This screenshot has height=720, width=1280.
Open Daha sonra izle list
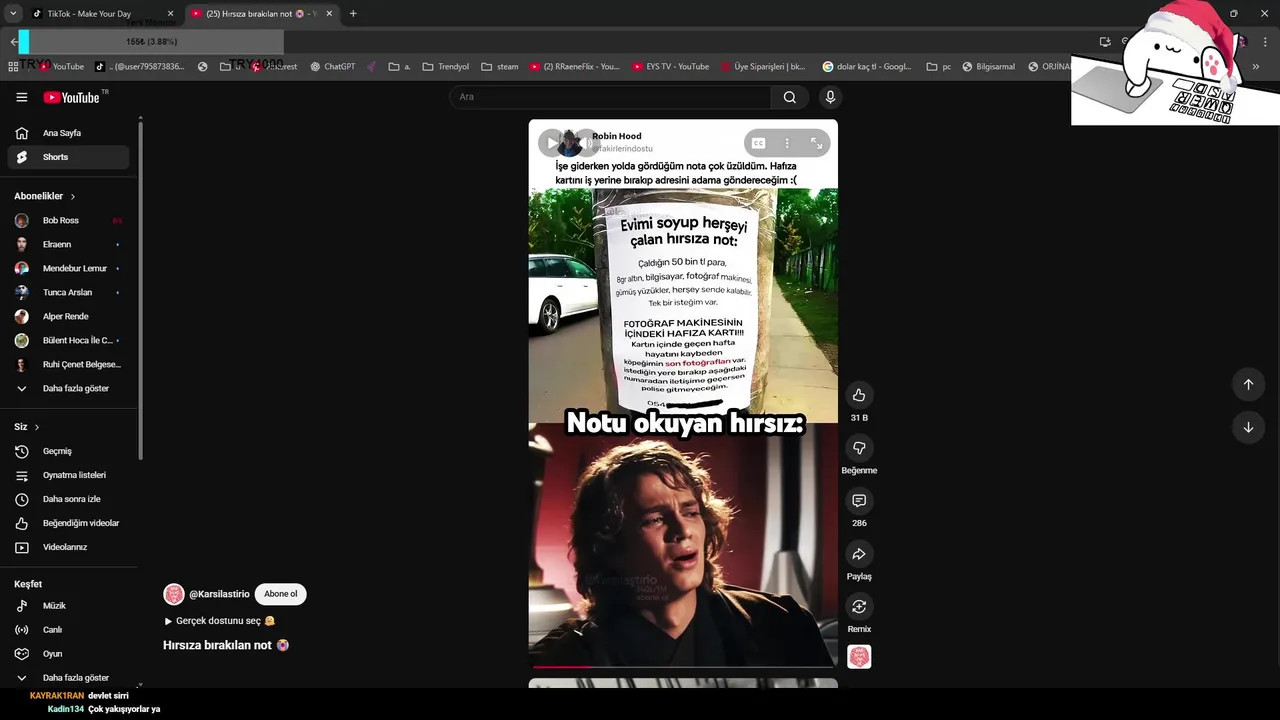(x=68, y=499)
